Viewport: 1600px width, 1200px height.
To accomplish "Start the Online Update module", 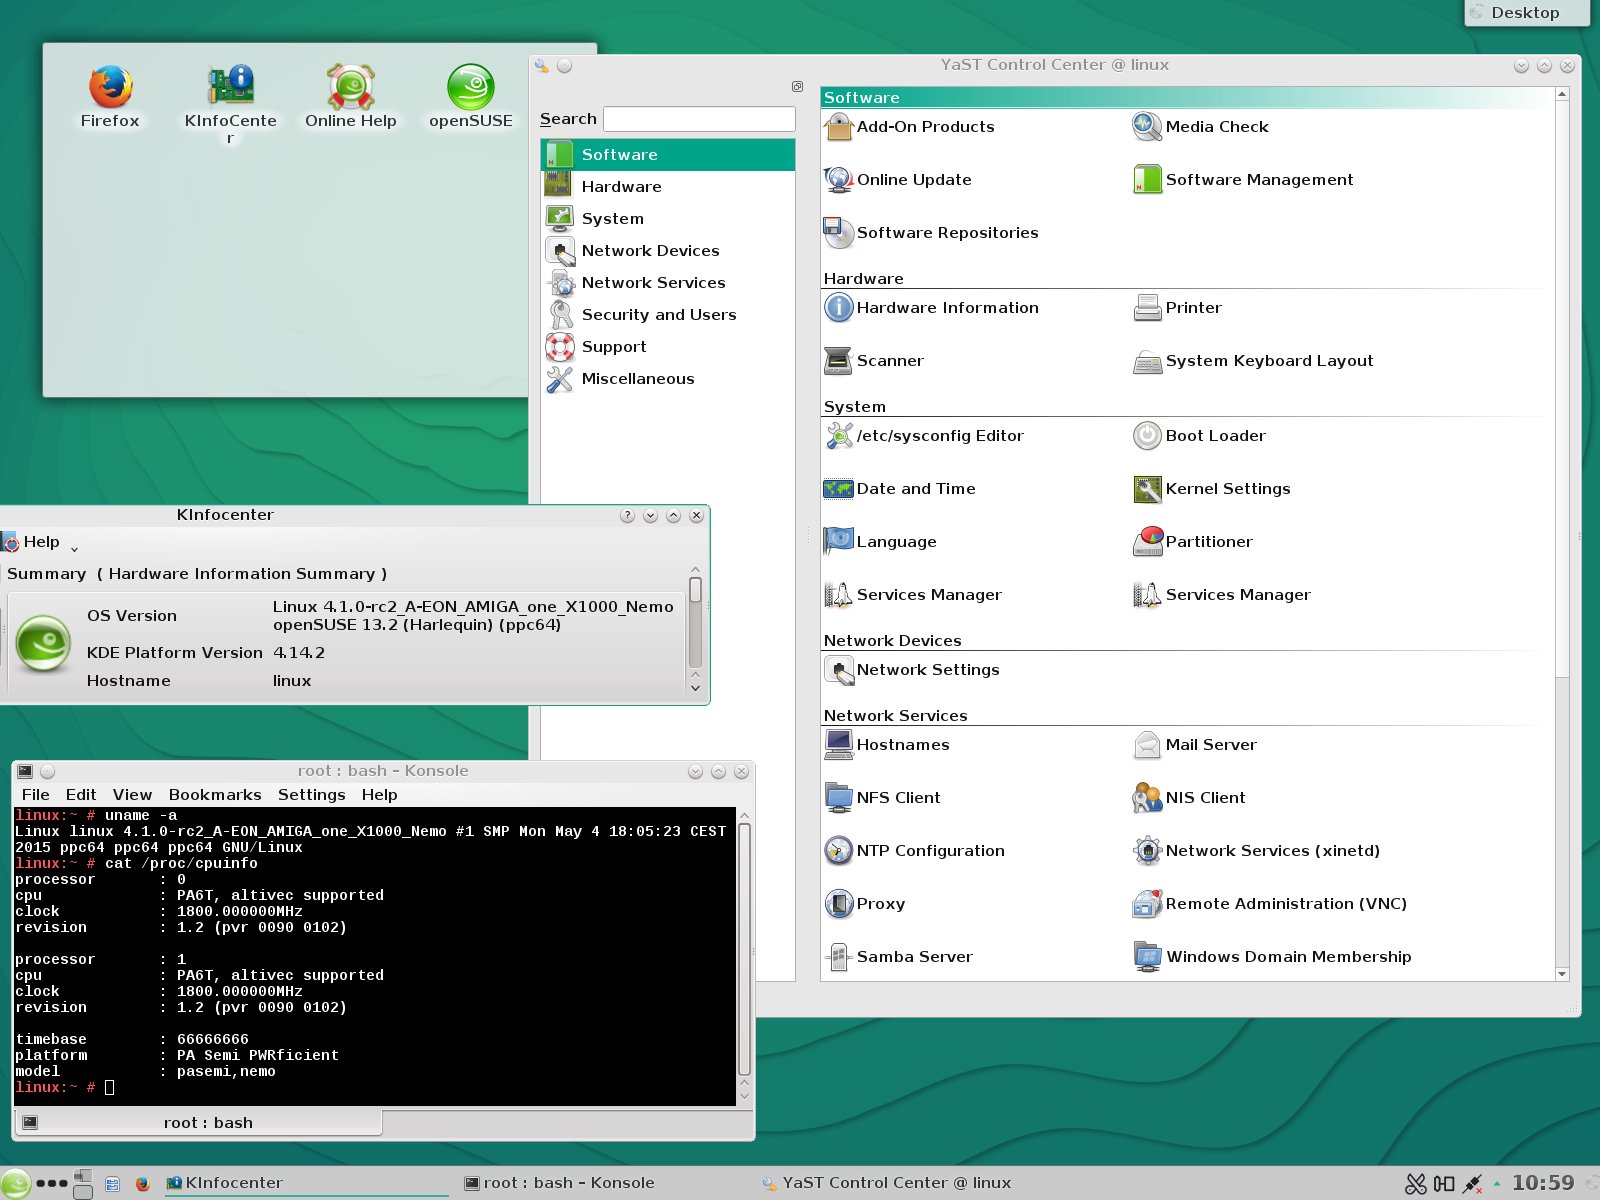I will point(913,180).
